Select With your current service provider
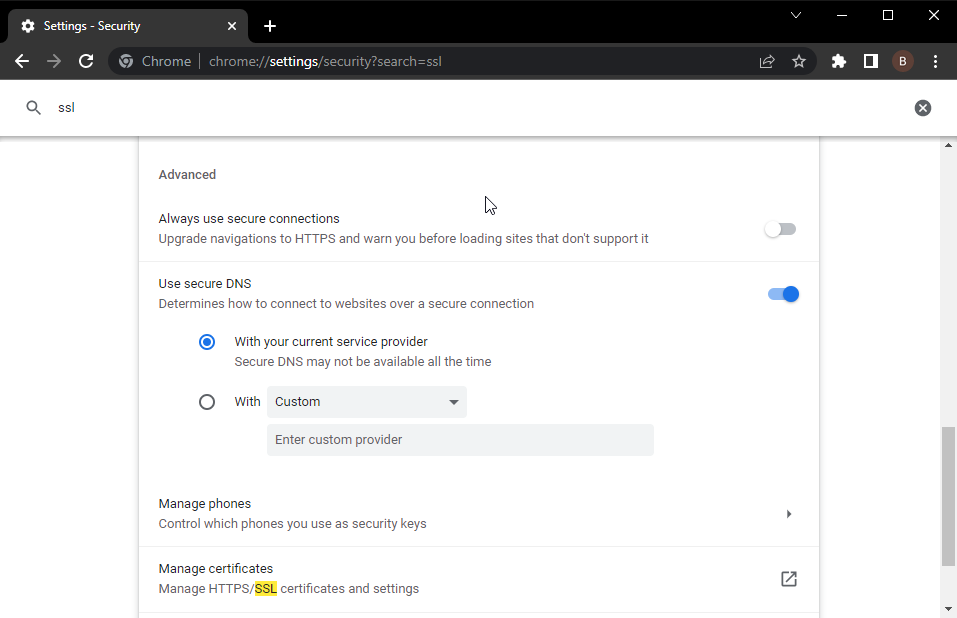957x618 pixels. [207, 342]
